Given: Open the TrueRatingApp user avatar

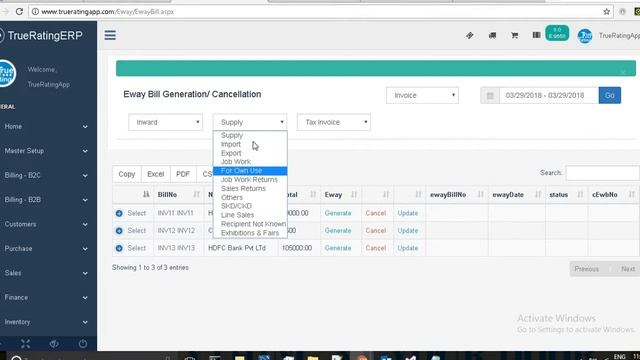Looking at the screenshot, I should click(x=584, y=36).
